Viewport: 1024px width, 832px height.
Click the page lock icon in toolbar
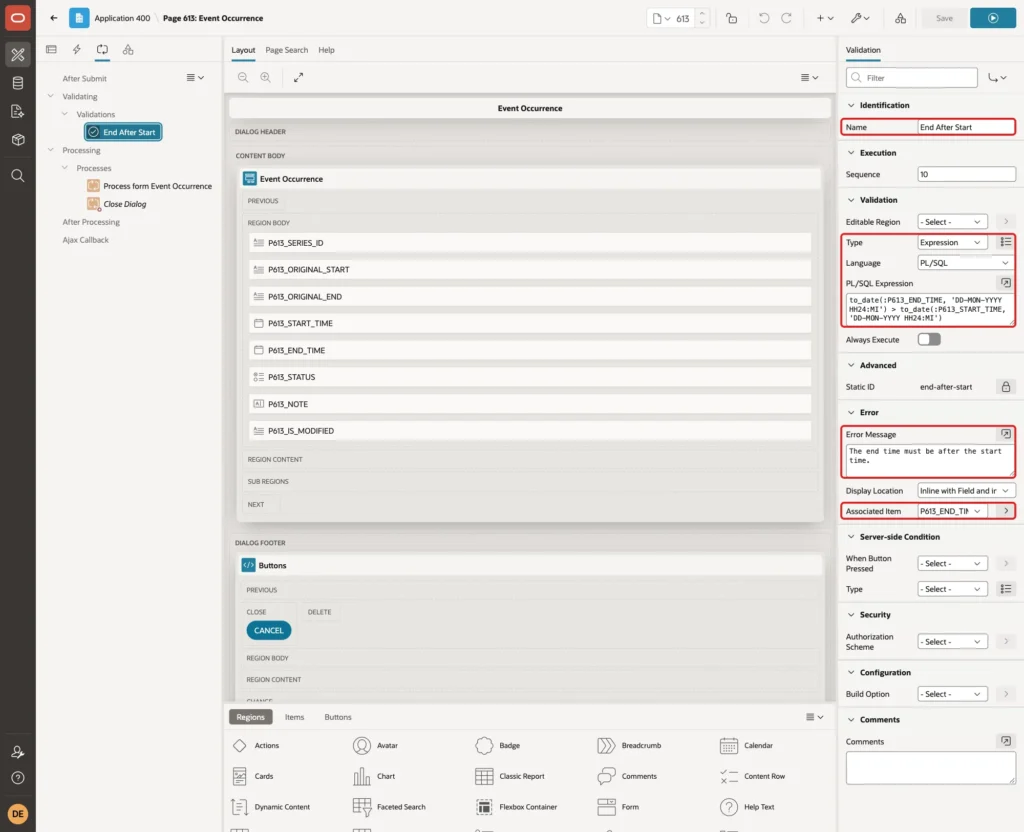(x=731, y=18)
